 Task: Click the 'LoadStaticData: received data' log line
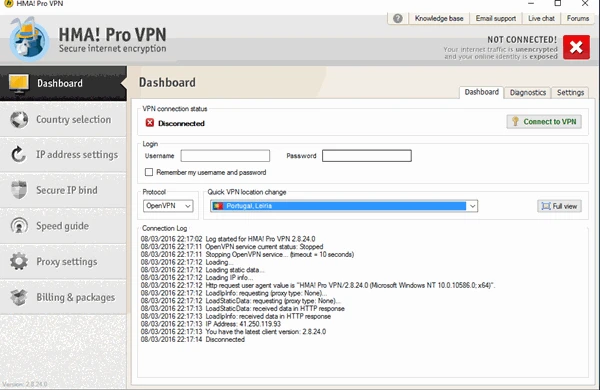243,308
